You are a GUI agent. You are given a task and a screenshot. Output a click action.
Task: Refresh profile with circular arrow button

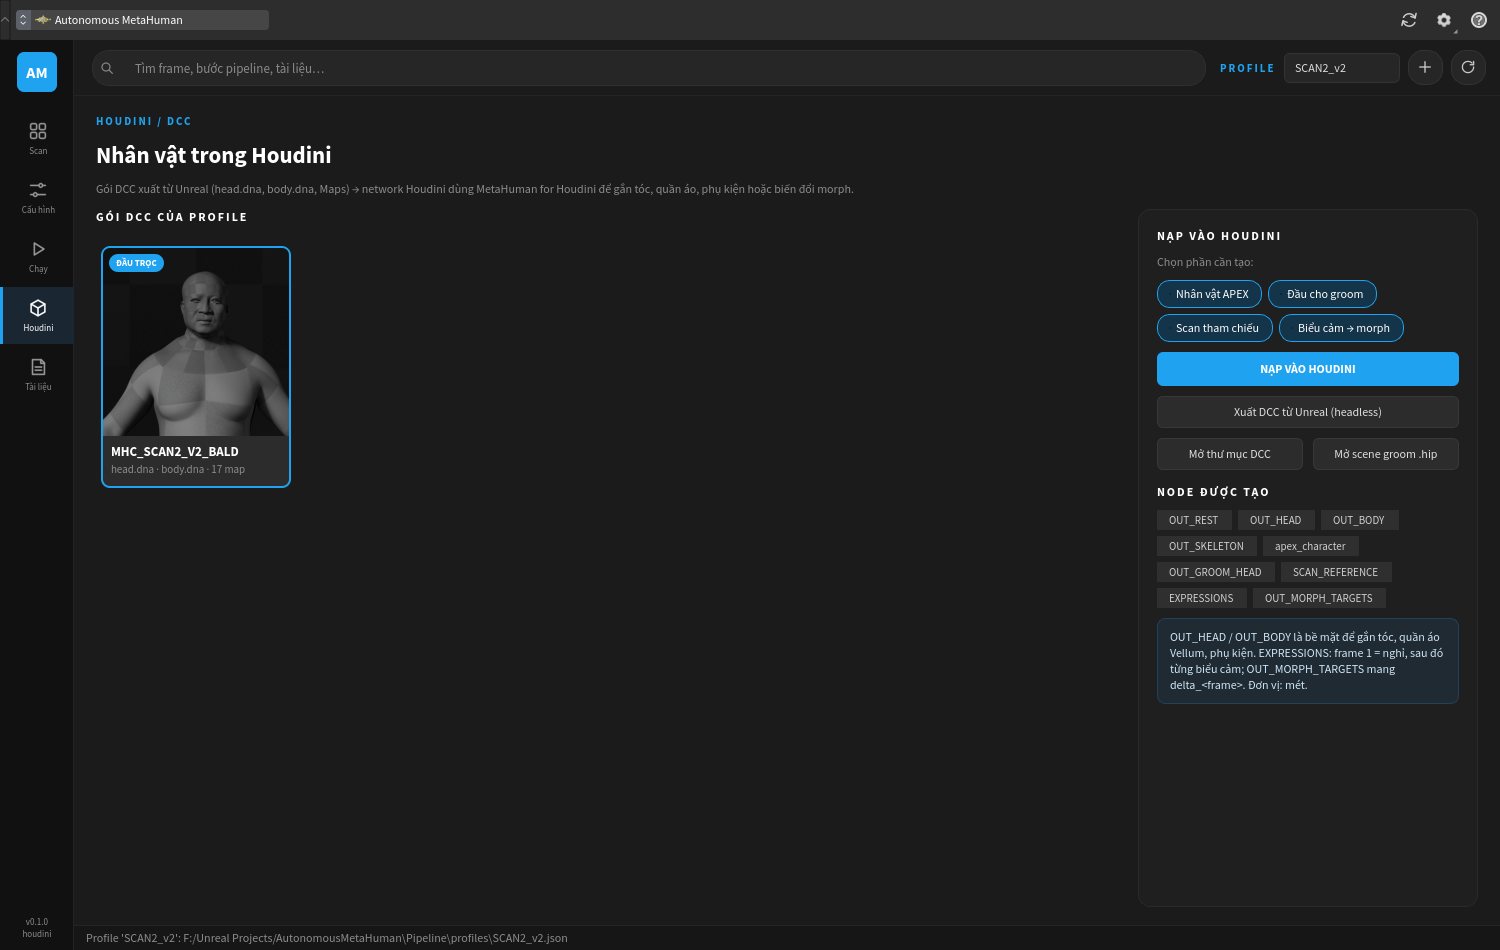[x=1468, y=67]
